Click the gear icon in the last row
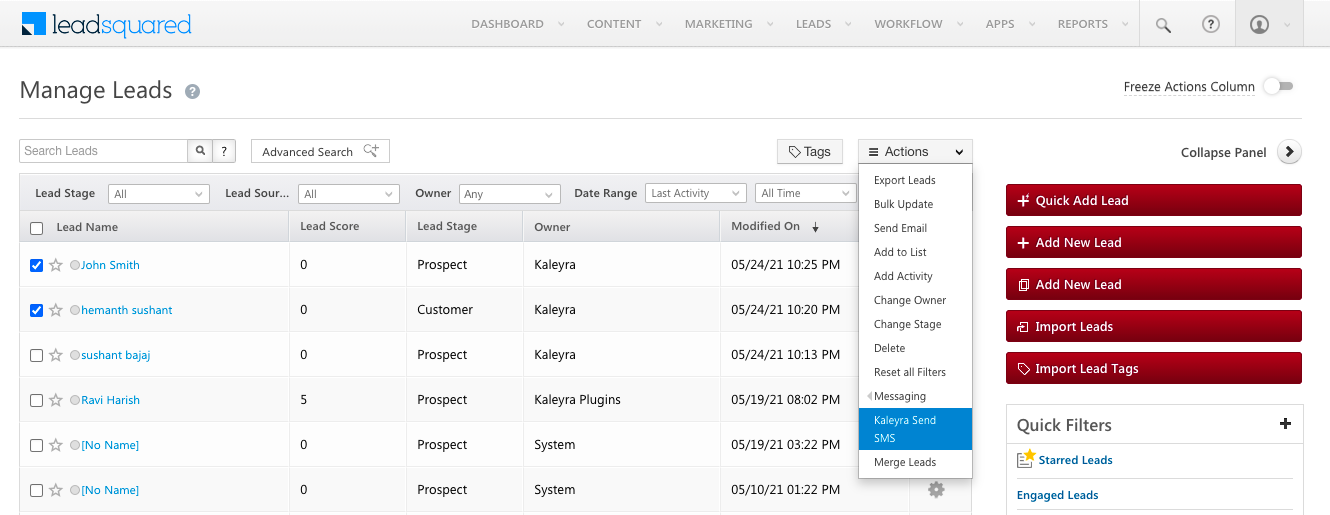 coord(936,489)
